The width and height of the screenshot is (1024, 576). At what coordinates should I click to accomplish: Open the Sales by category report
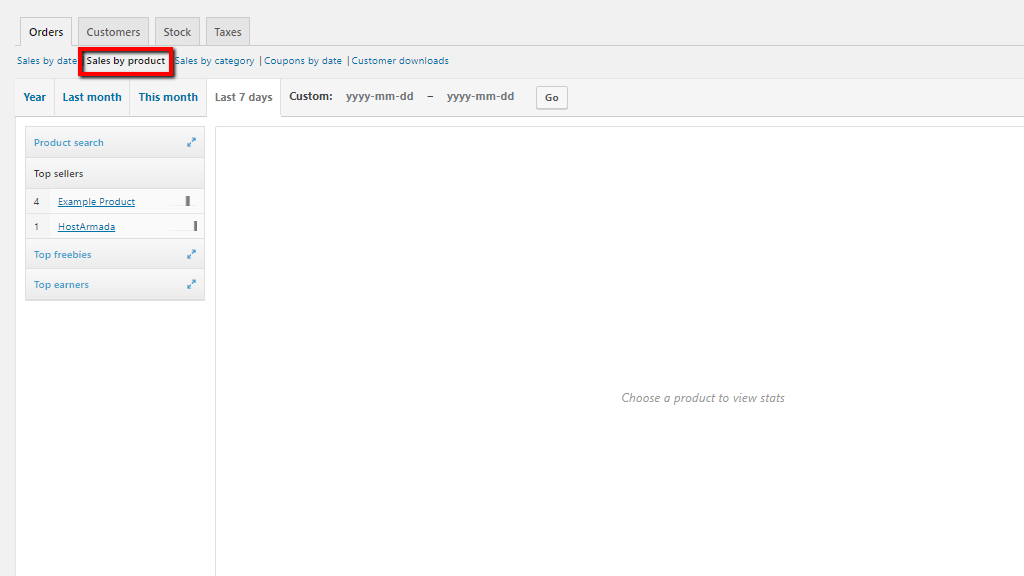tap(216, 61)
